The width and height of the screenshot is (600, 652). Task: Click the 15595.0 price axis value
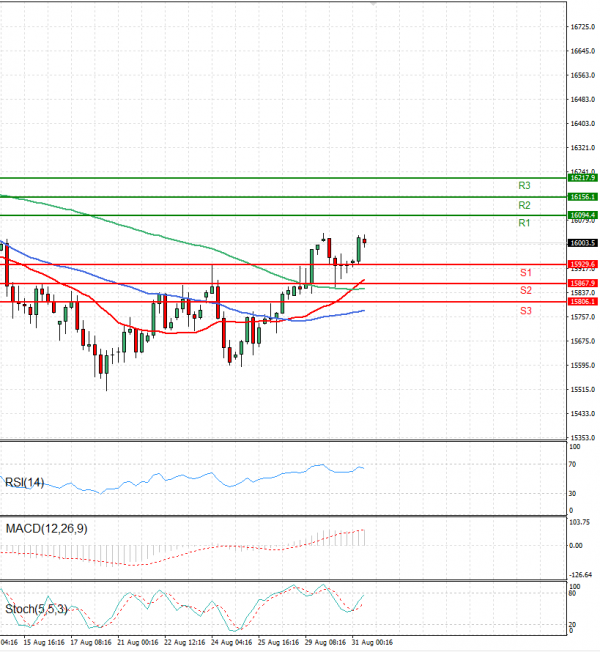[583, 366]
